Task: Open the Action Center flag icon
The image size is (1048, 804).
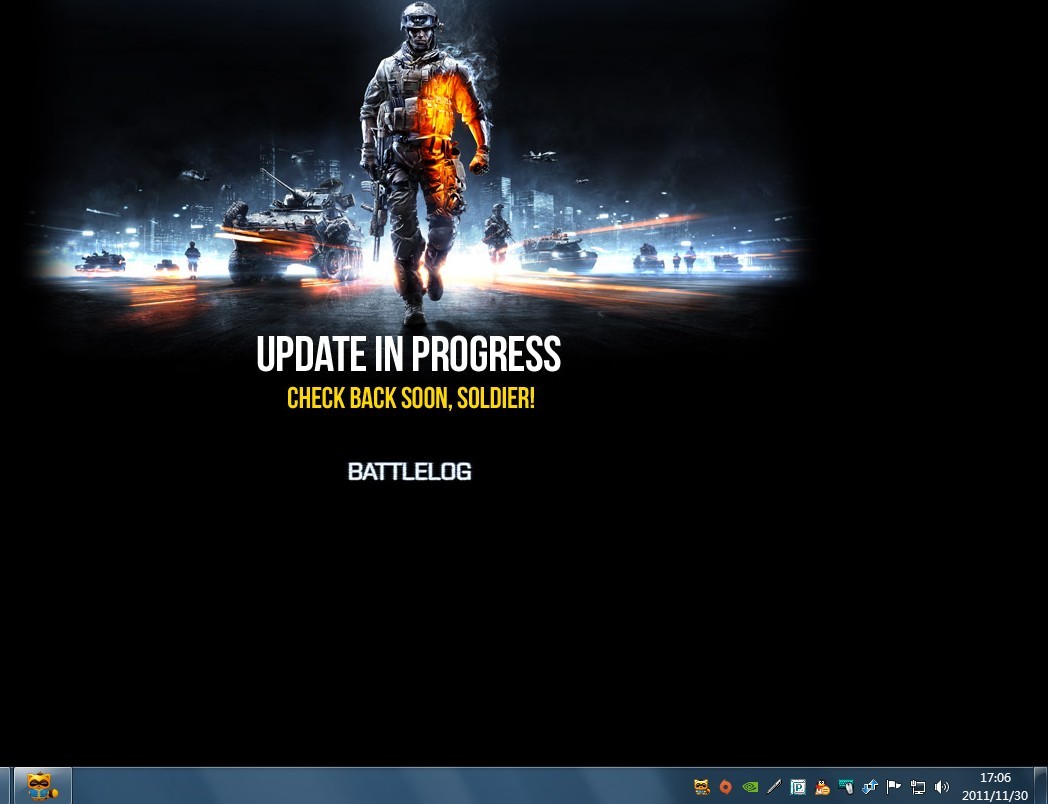Action: pyautogui.click(x=894, y=787)
